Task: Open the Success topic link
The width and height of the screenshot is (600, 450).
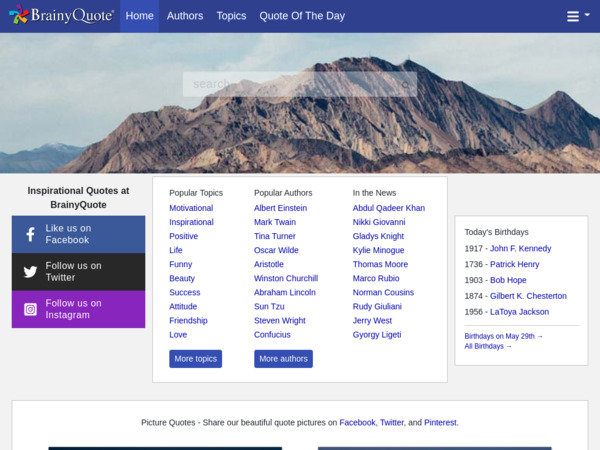Action: (185, 293)
